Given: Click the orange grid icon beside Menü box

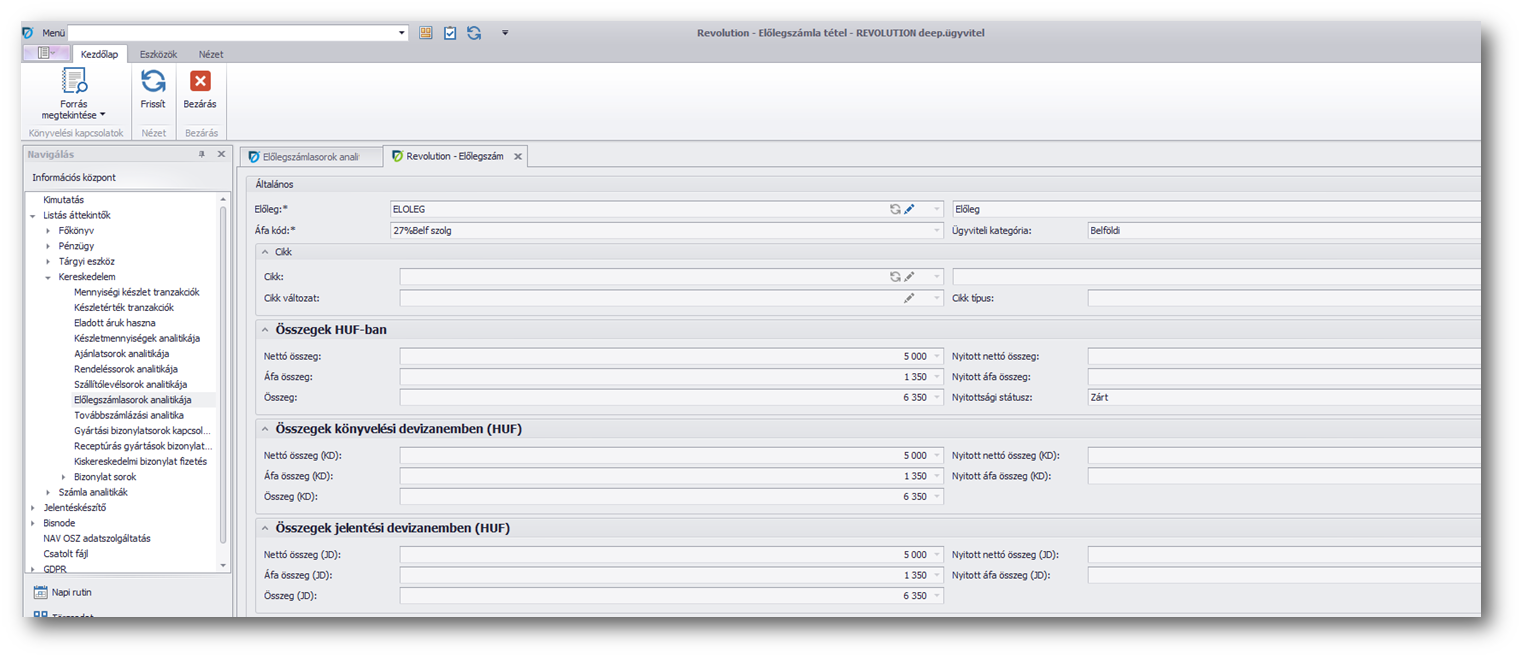Looking at the screenshot, I should (x=426, y=33).
